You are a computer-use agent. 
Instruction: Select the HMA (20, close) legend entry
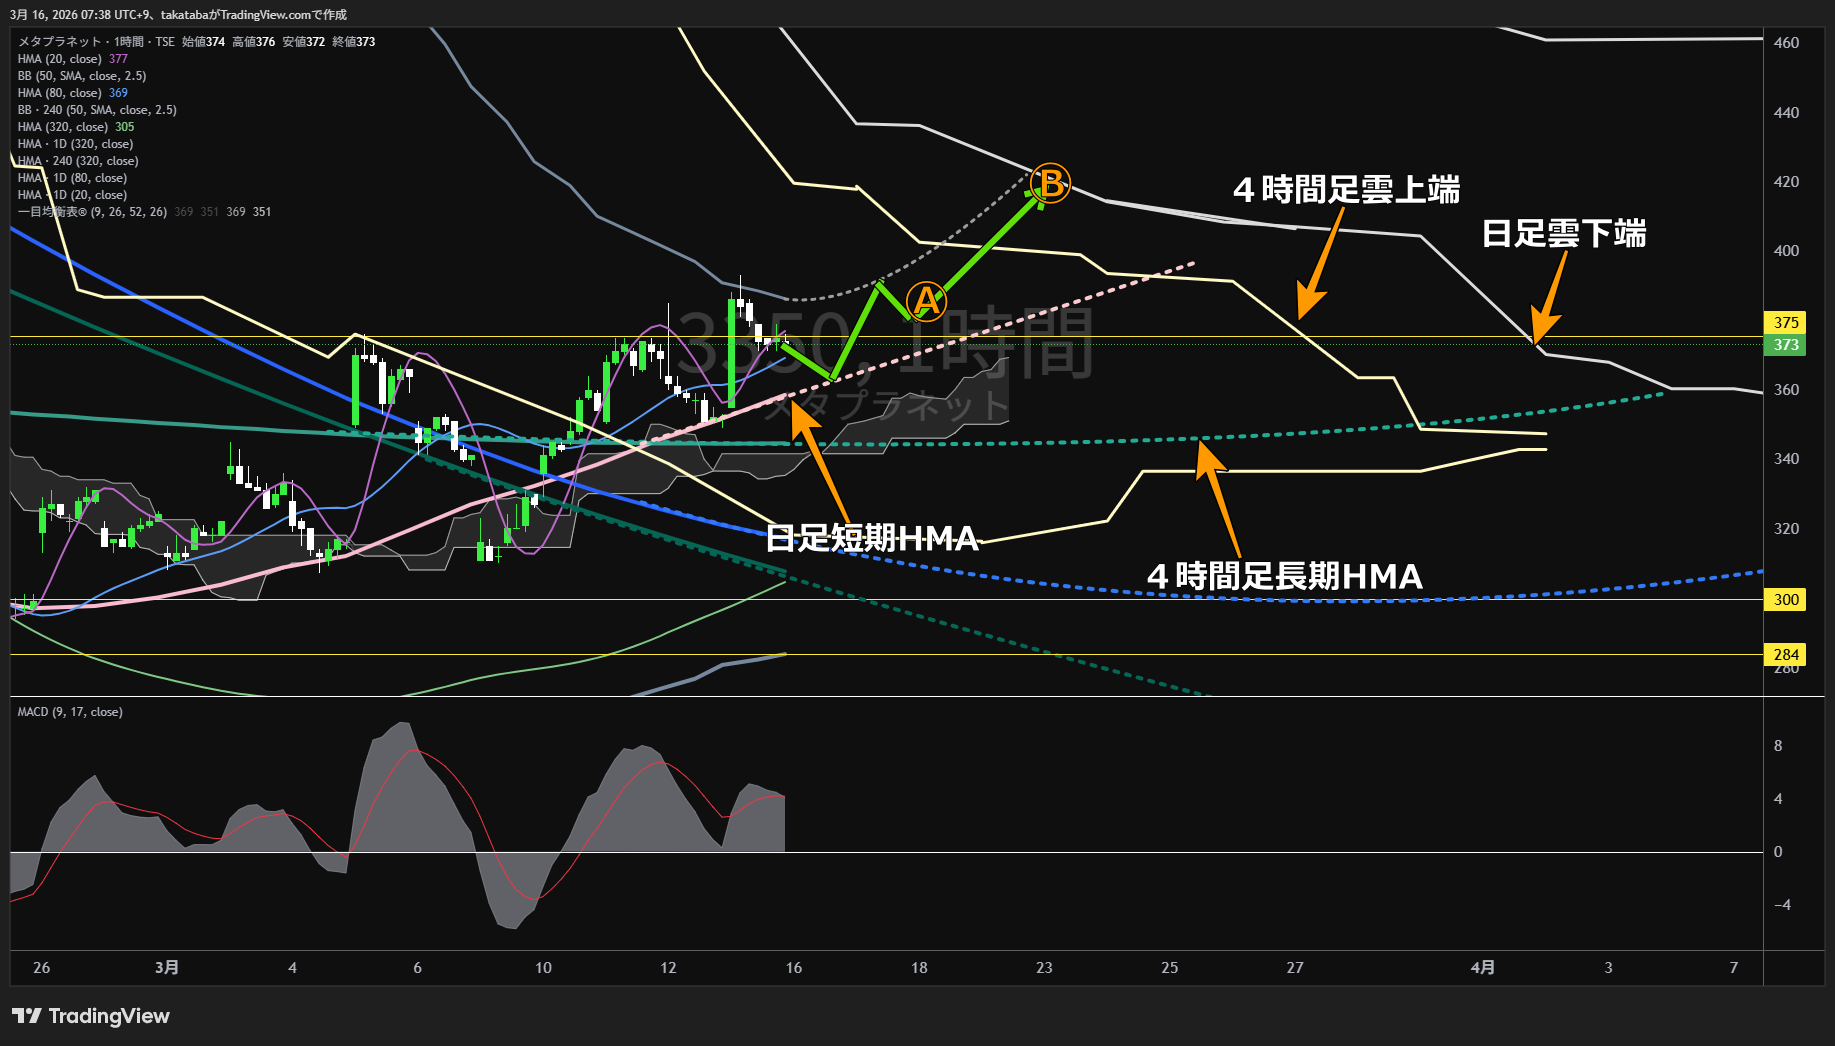coord(60,59)
